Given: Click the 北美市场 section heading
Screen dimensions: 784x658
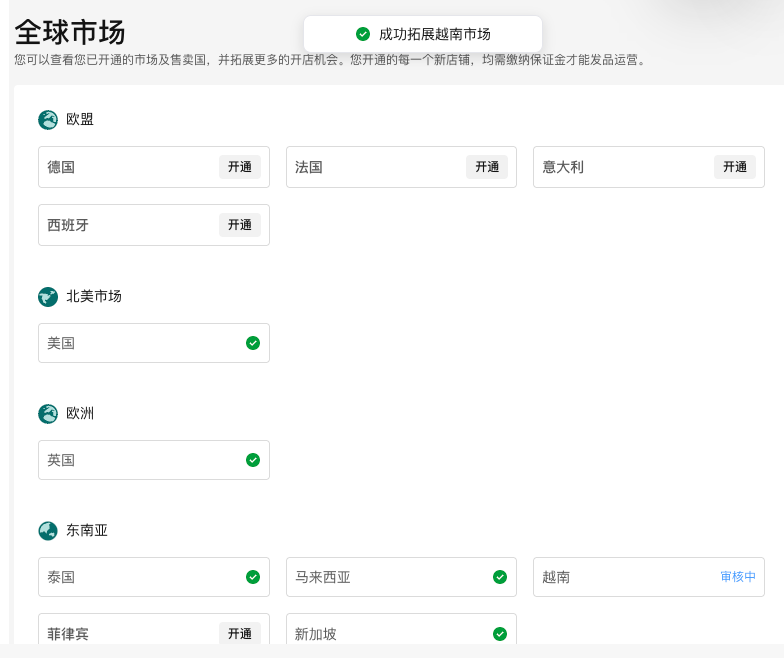Looking at the screenshot, I should (94, 296).
